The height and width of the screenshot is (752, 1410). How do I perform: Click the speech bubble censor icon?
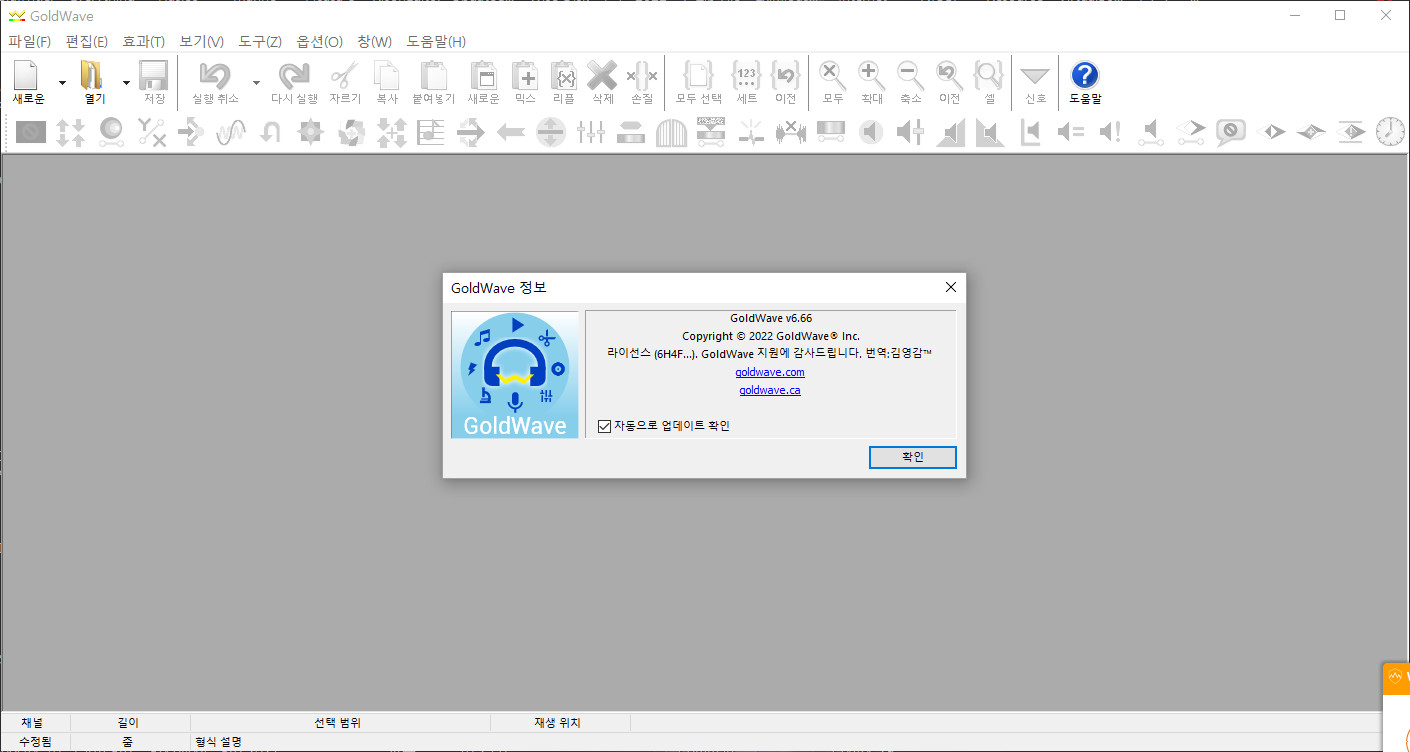point(1230,132)
